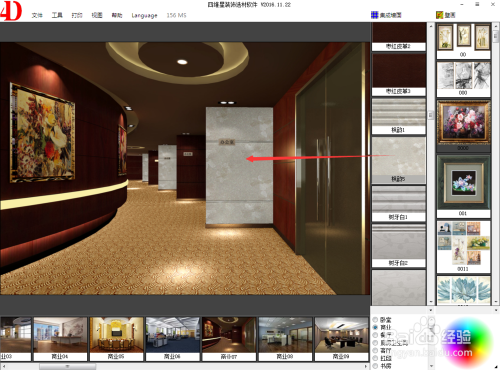Screen dimensions: 500x370
Task: Click the beige wallpaper column in the 3D view
Action: coord(239,167)
